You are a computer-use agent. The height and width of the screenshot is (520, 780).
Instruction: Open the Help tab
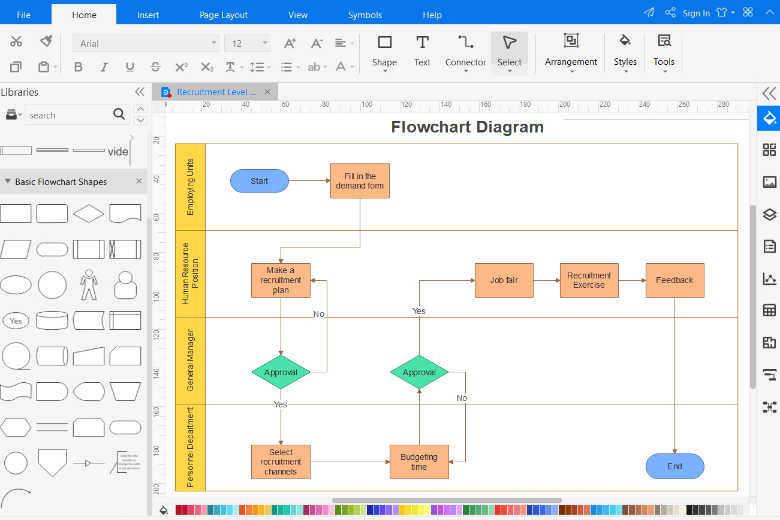[x=432, y=15]
